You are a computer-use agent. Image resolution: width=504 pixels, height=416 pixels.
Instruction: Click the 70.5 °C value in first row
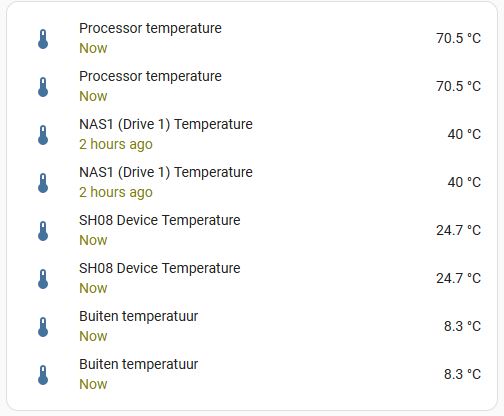click(458, 38)
